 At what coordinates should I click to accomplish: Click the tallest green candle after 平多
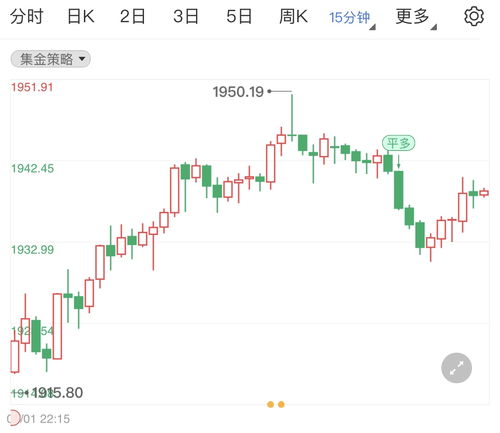[398, 190]
